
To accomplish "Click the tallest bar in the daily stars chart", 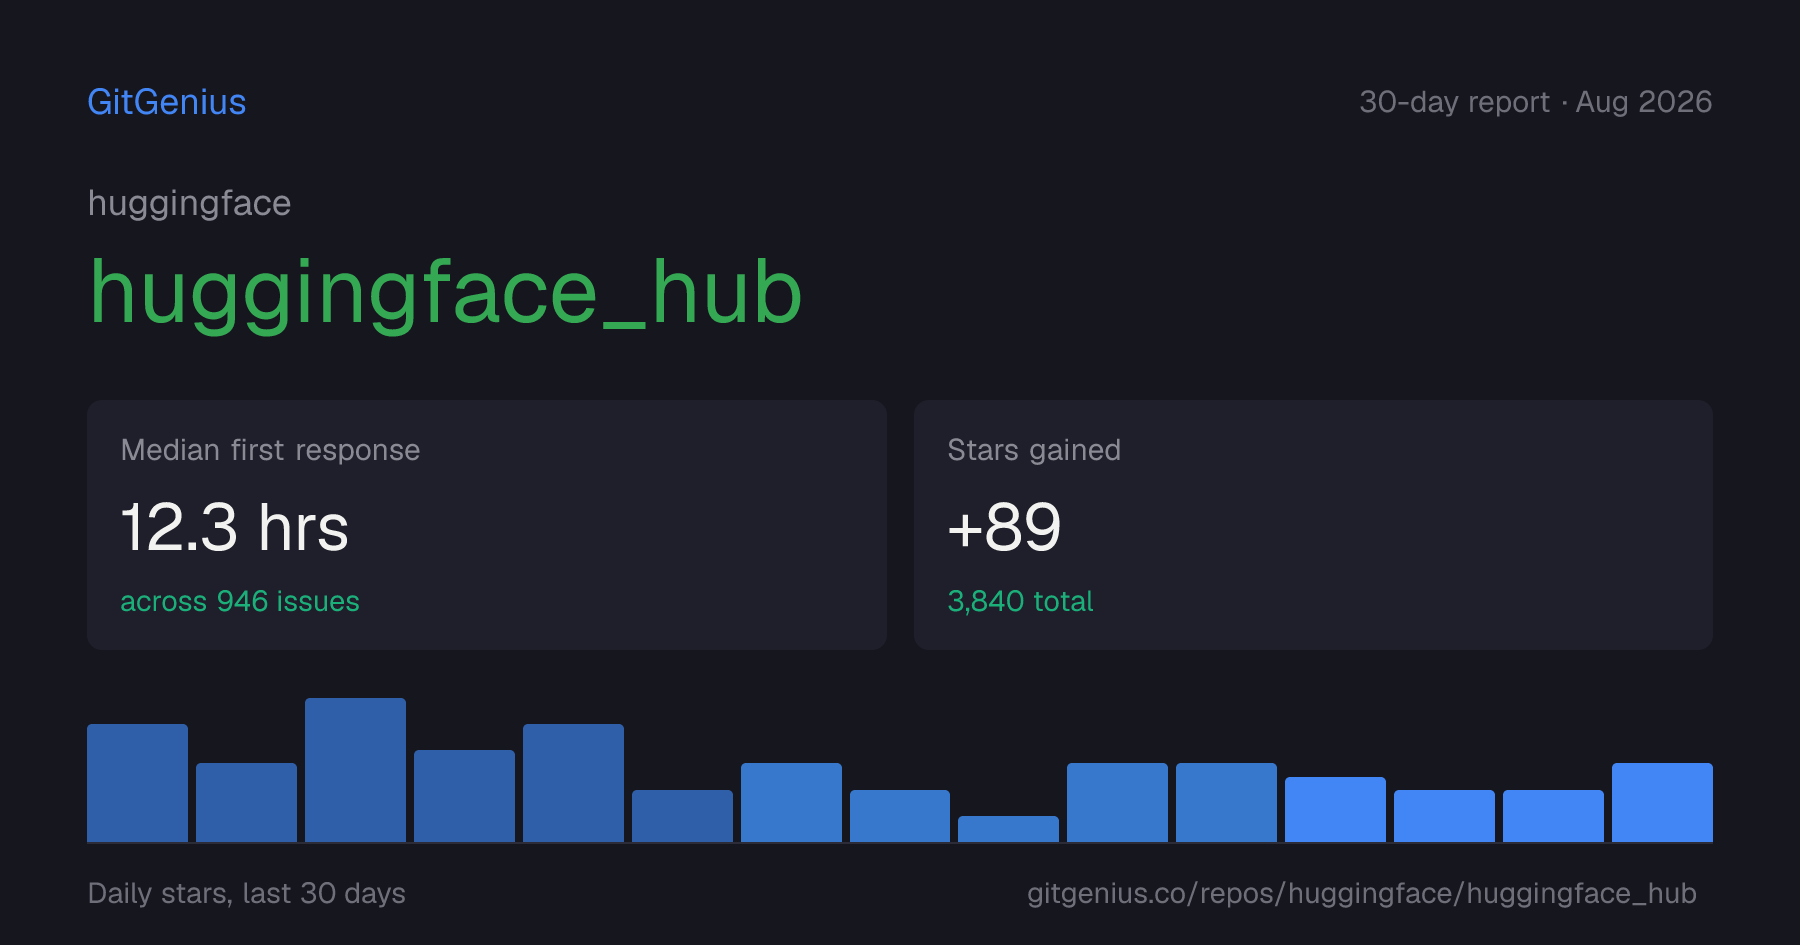I will coord(355,770).
